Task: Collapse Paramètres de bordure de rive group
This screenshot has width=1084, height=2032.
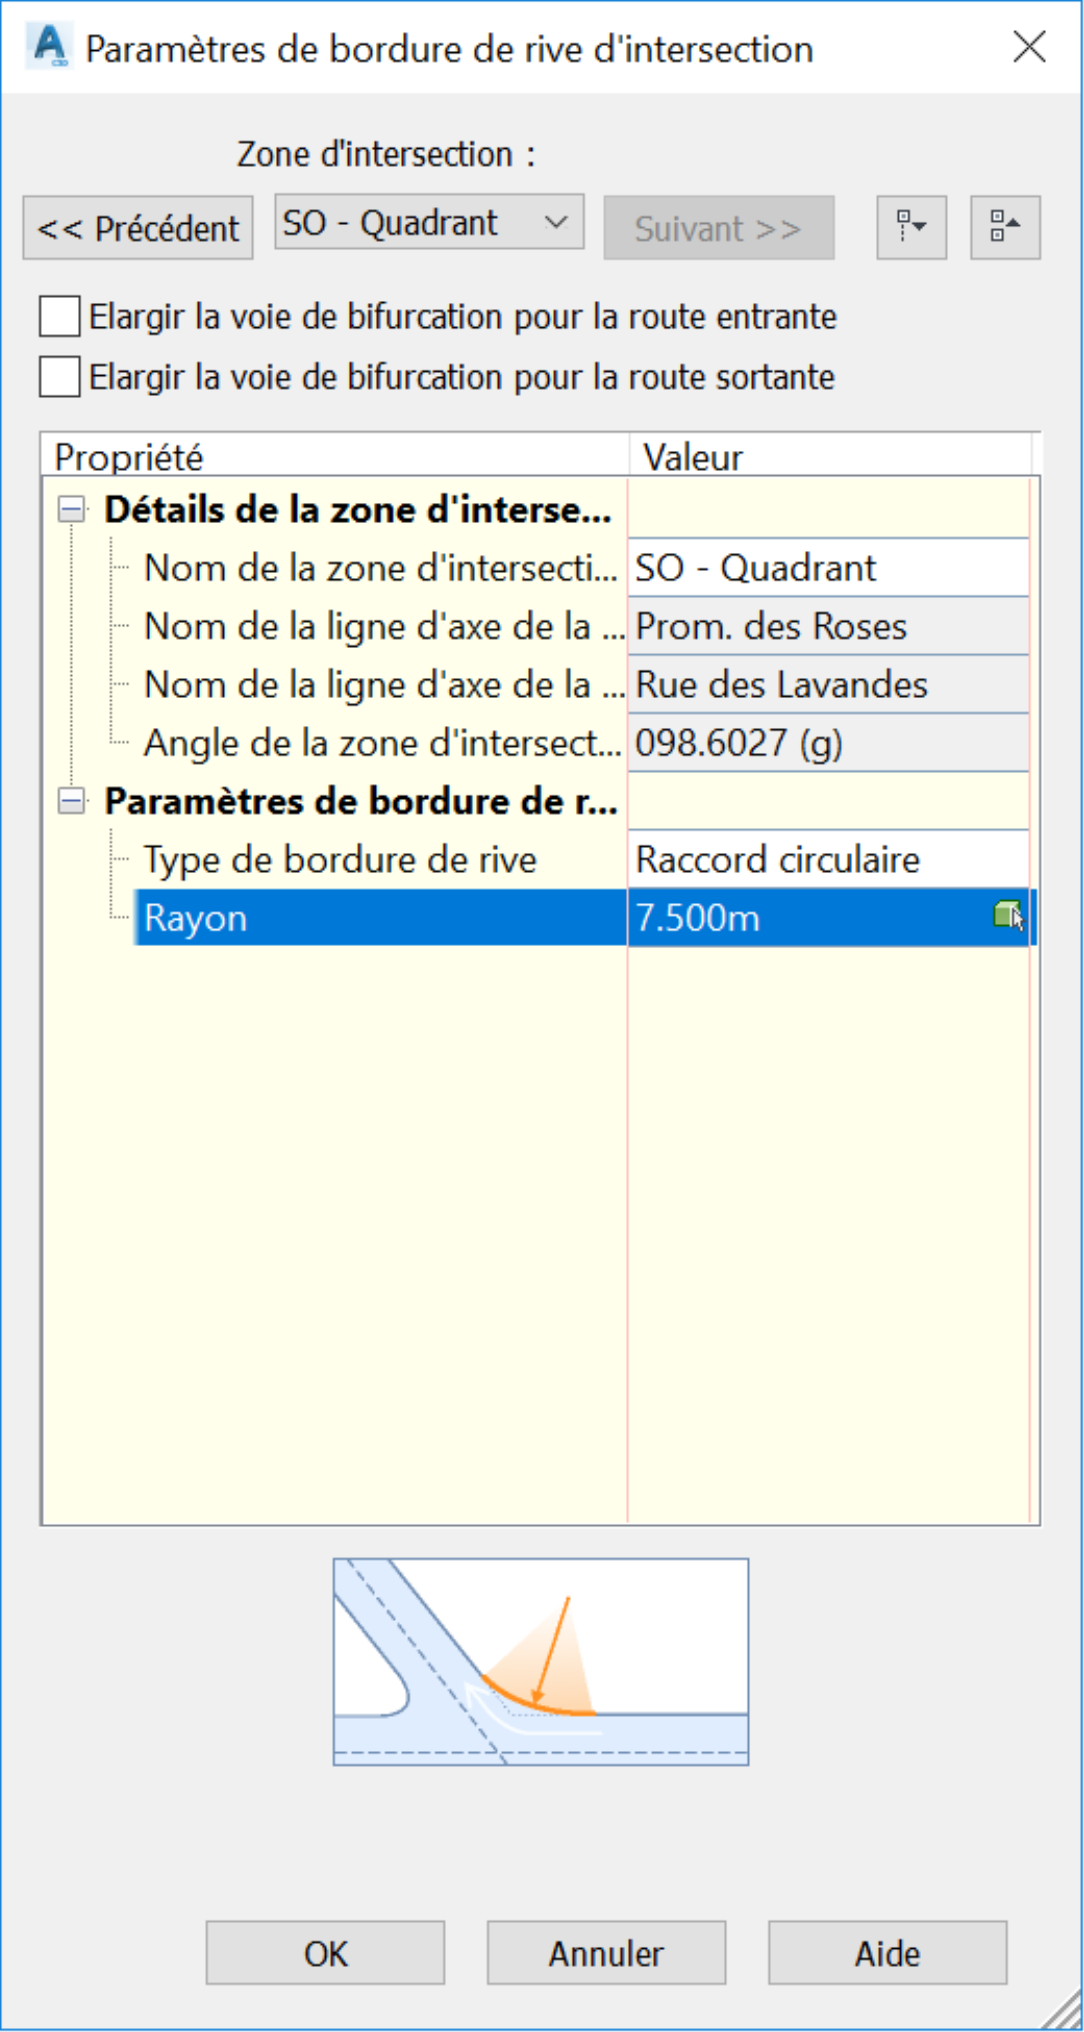Action: pyautogui.click(x=71, y=801)
